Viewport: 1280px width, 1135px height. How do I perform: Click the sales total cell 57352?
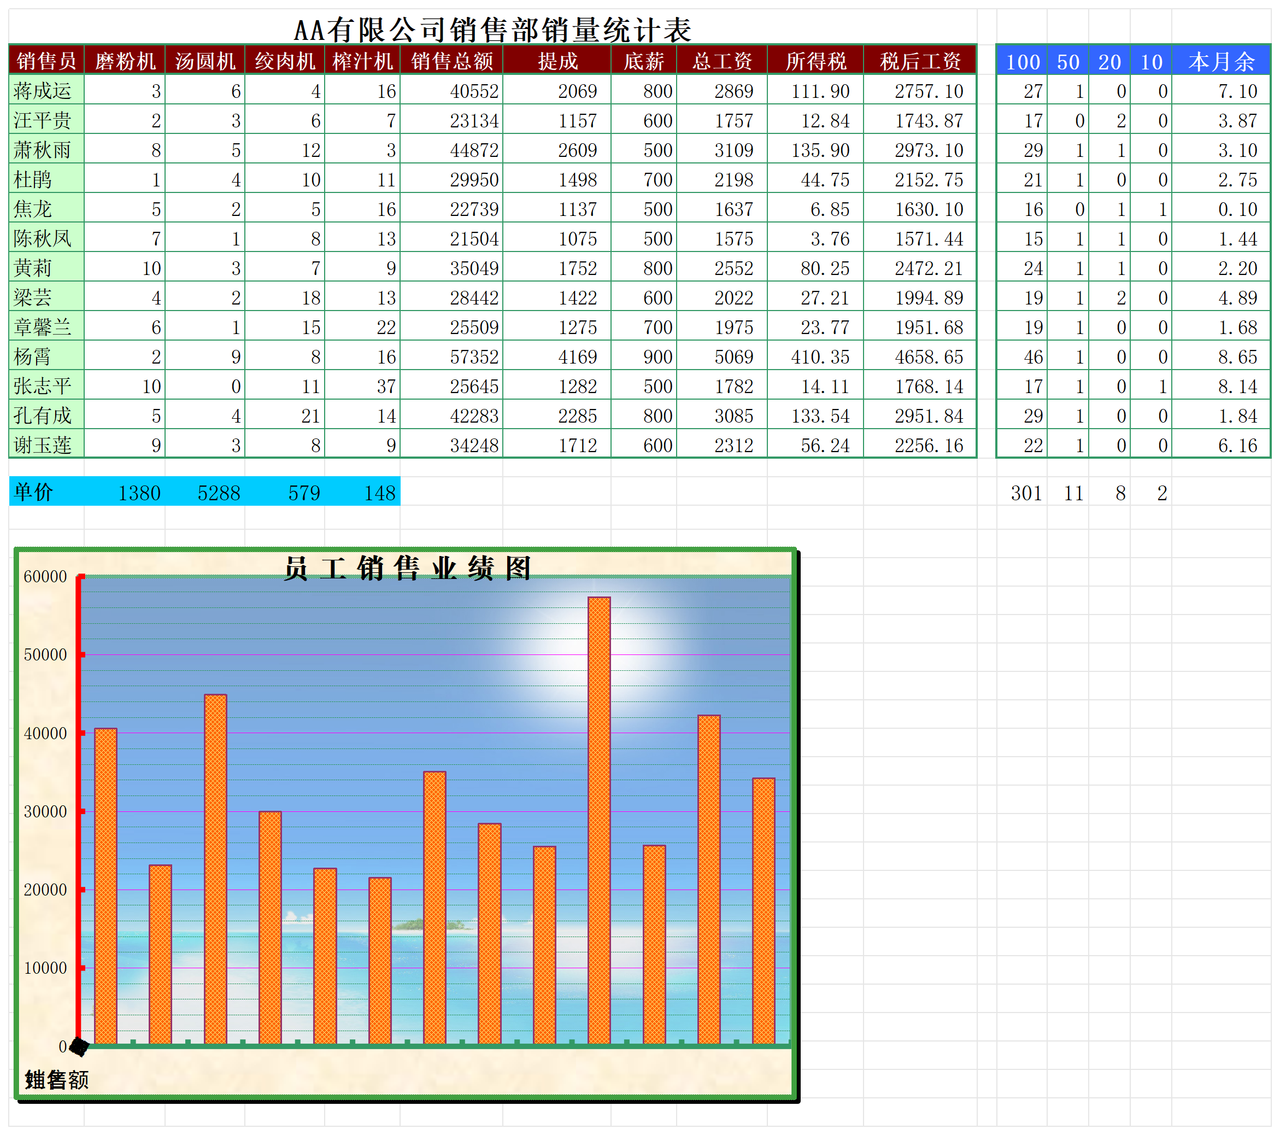[473, 357]
